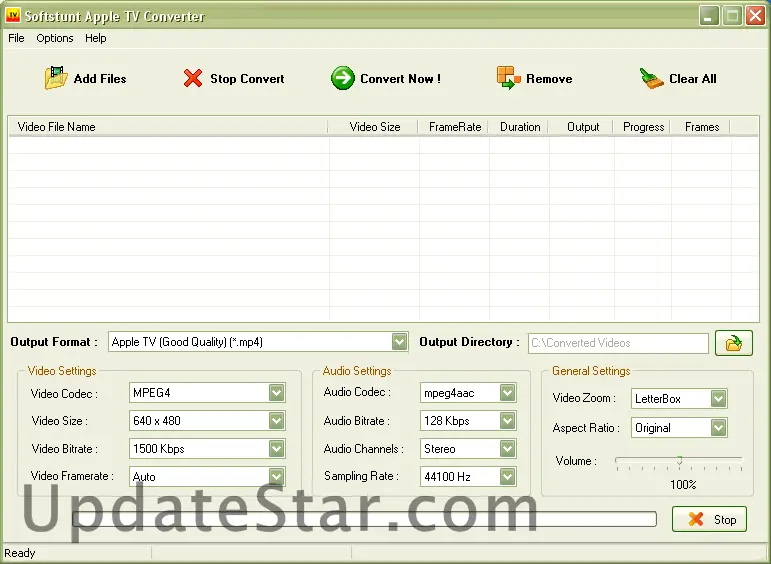The image size is (771, 564).
Task: Click the Stop Convert text label
Action: (x=247, y=79)
